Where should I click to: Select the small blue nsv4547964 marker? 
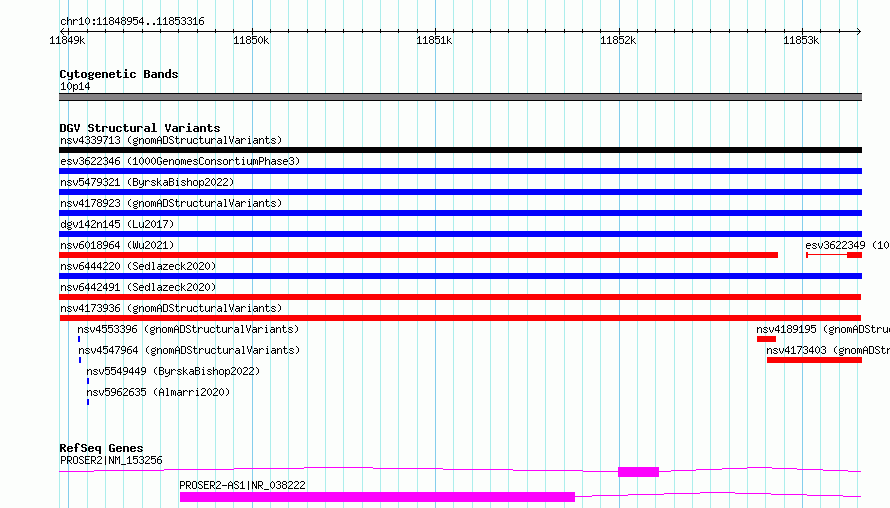click(80, 360)
